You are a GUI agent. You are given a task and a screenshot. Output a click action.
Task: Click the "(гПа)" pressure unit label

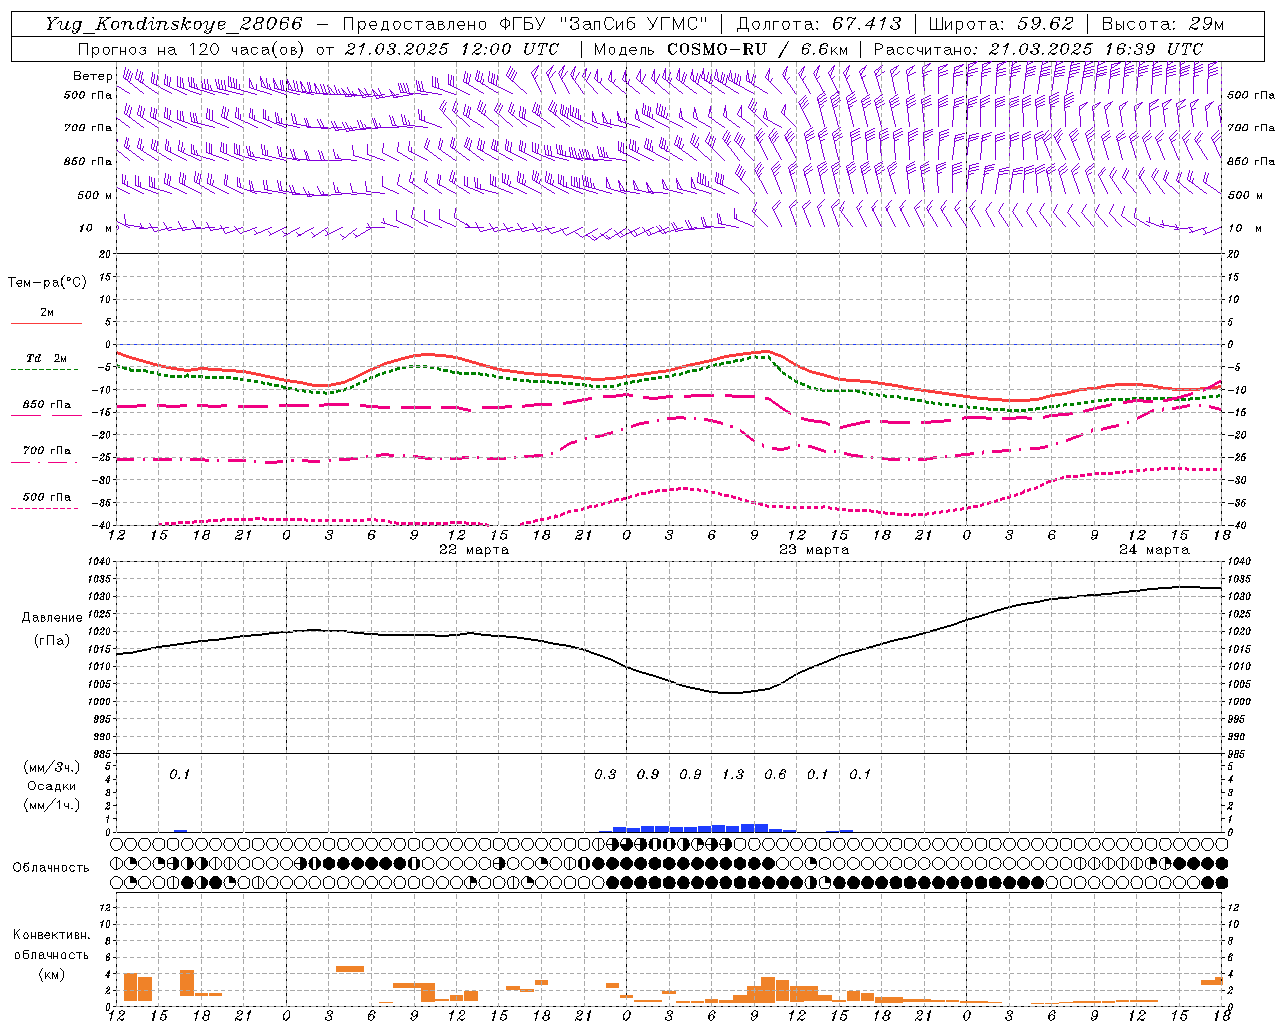click(50, 641)
